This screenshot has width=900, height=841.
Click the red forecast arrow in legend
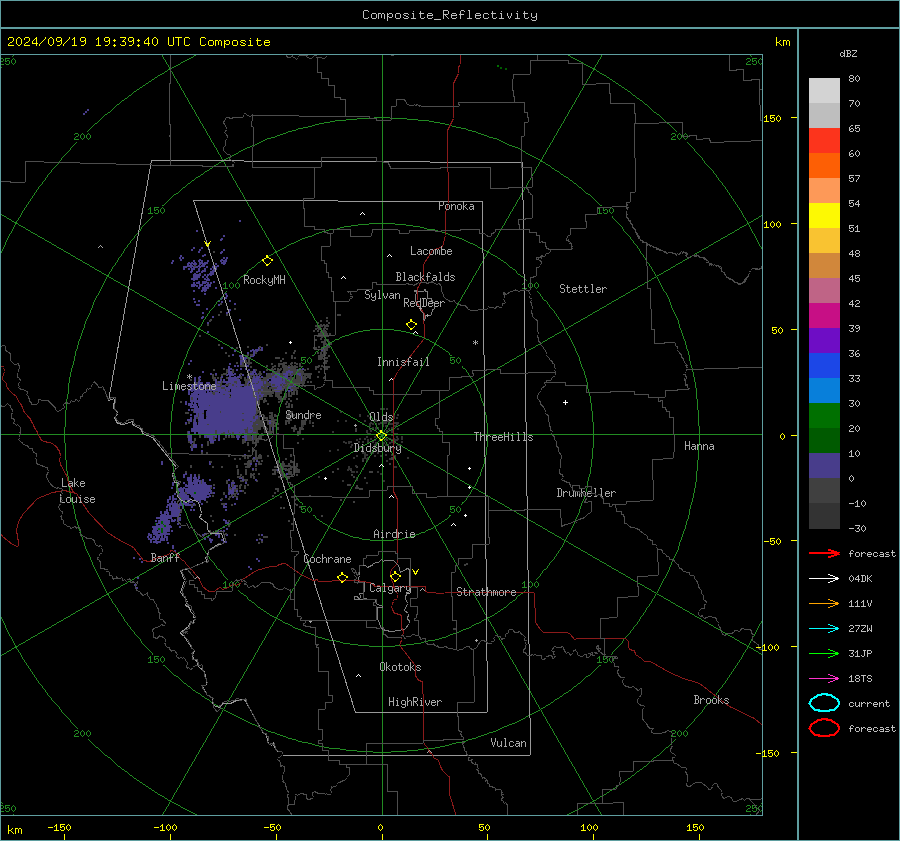[x=824, y=553]
